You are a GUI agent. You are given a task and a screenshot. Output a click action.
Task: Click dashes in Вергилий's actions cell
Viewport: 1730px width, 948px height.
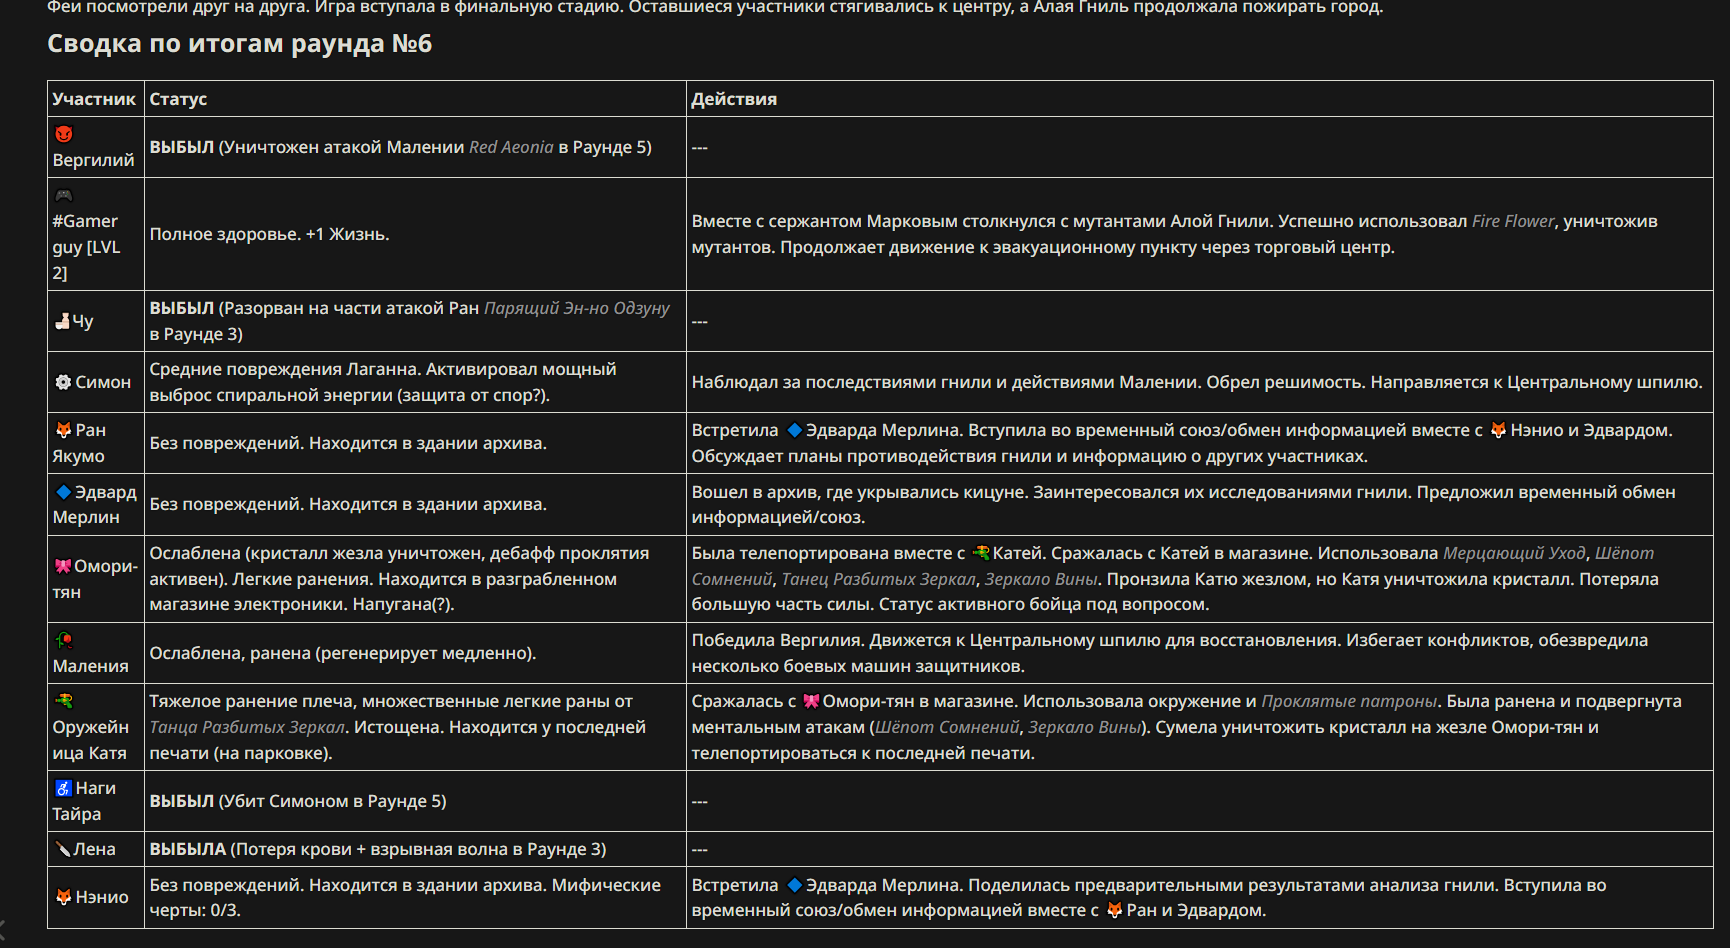700,147
